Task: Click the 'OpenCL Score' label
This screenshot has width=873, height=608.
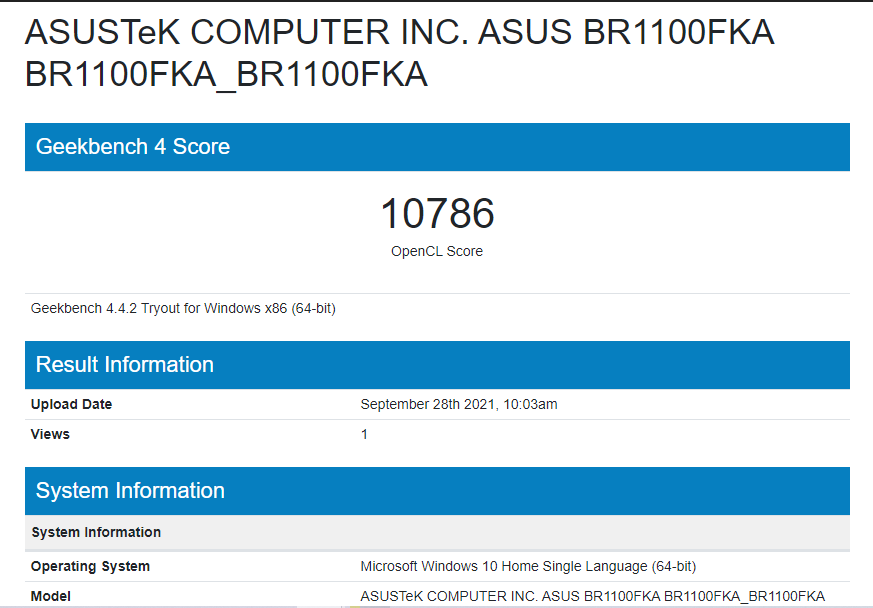Action: click(x=437, y=252)
